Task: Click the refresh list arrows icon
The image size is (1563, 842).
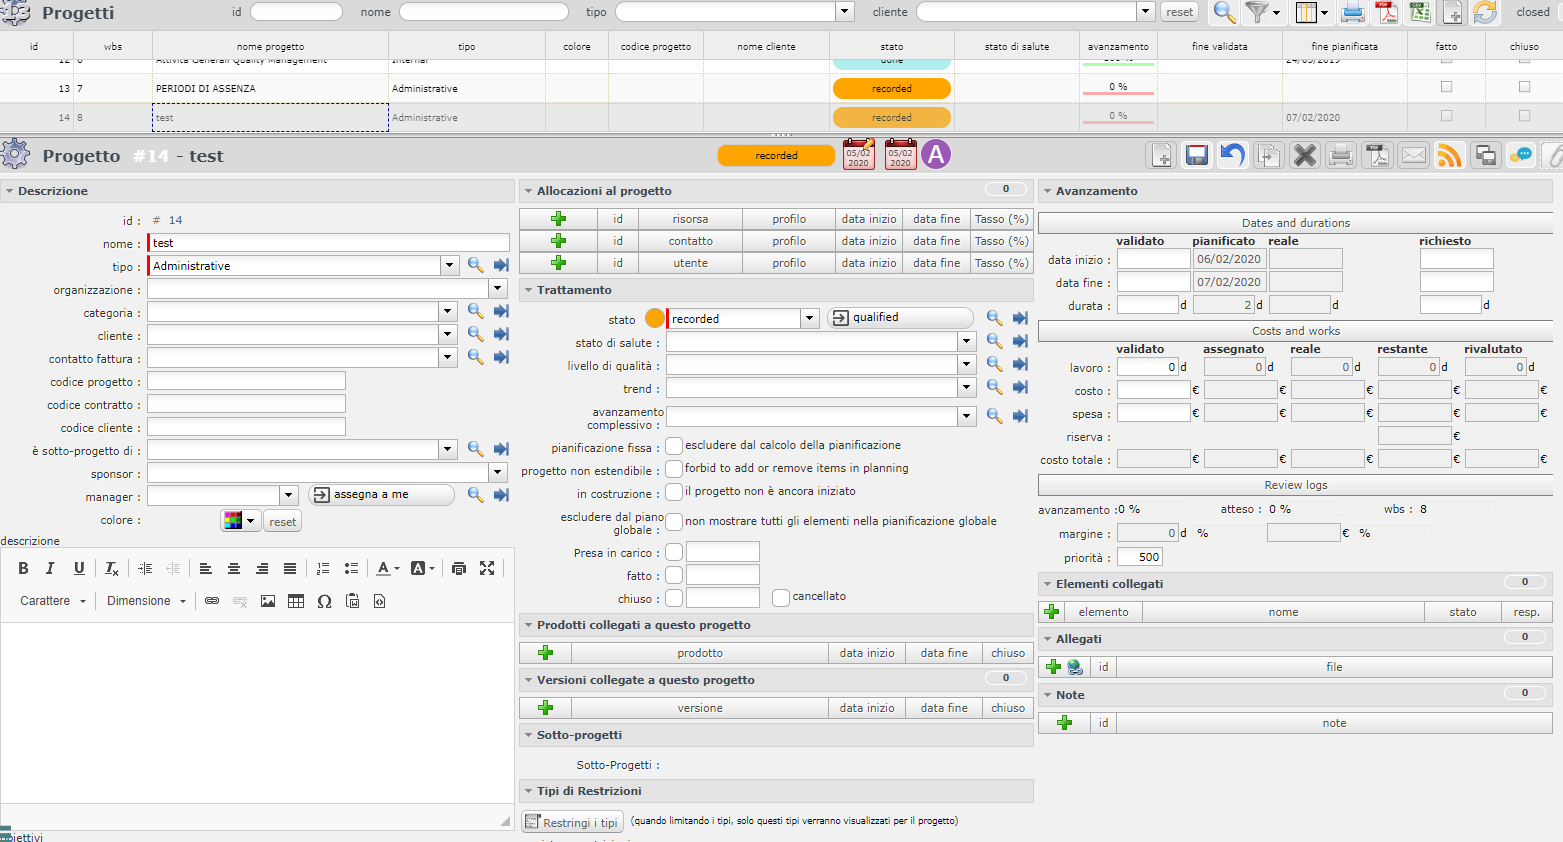Action: point(1485,12)
